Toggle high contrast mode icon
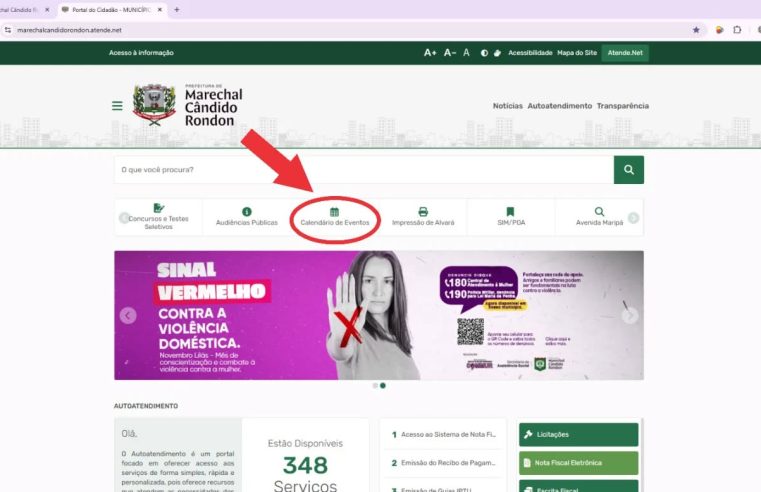The image size is (761, 492). (484, 53)
